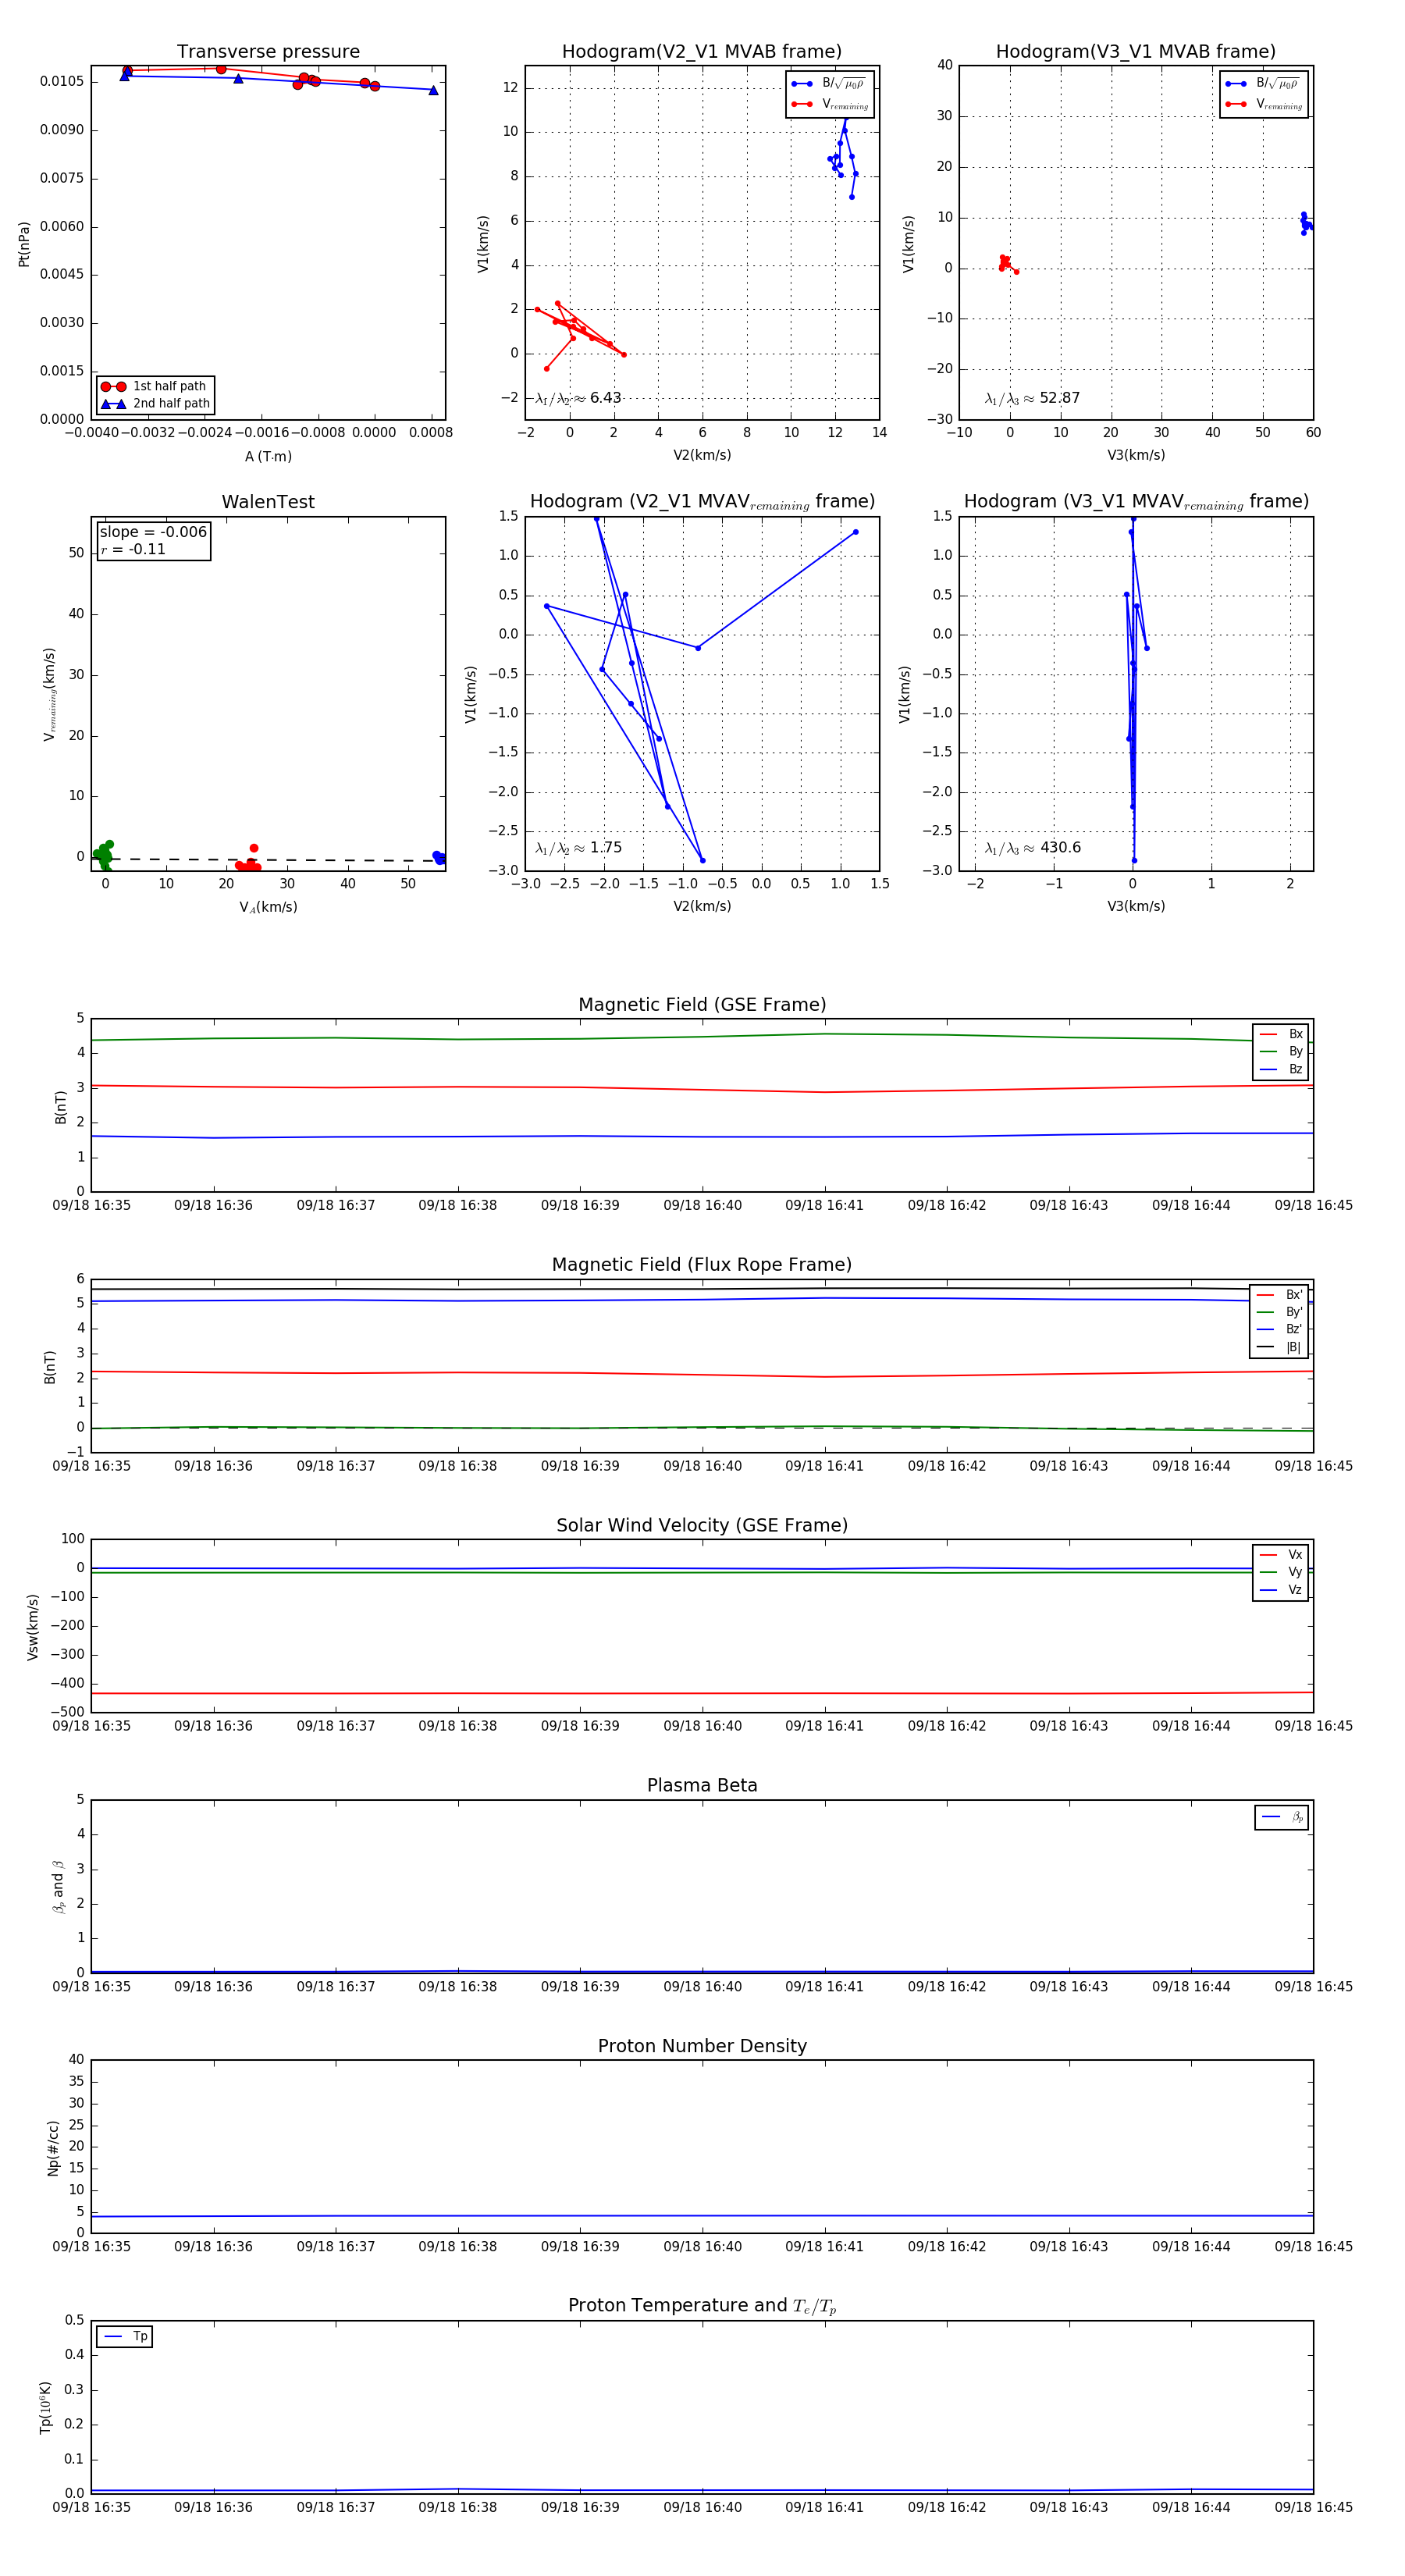Select 'By' in GSE magnetic field legend

[1281, 1051]
